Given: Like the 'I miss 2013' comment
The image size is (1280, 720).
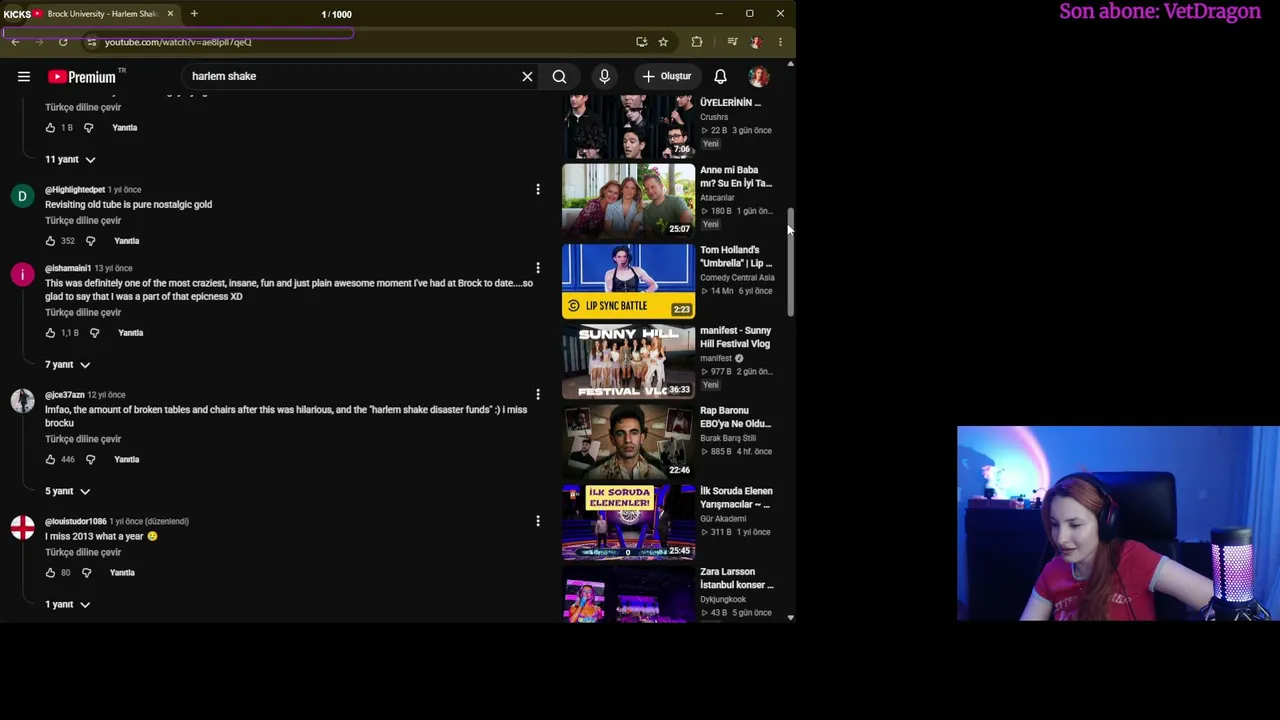Looking at the screenshot, I should pos(50,573).
